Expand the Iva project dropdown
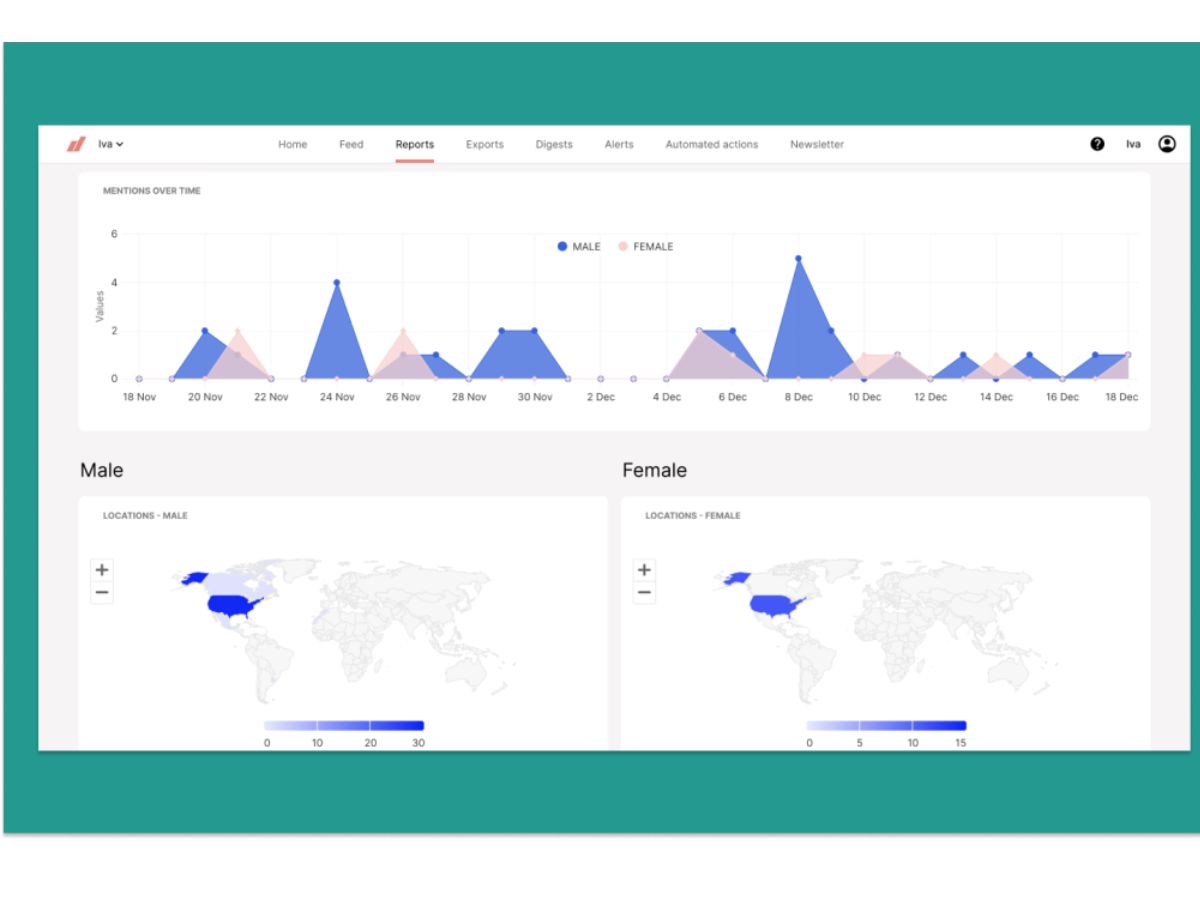The image size is (1200, 900). [110, 144]
